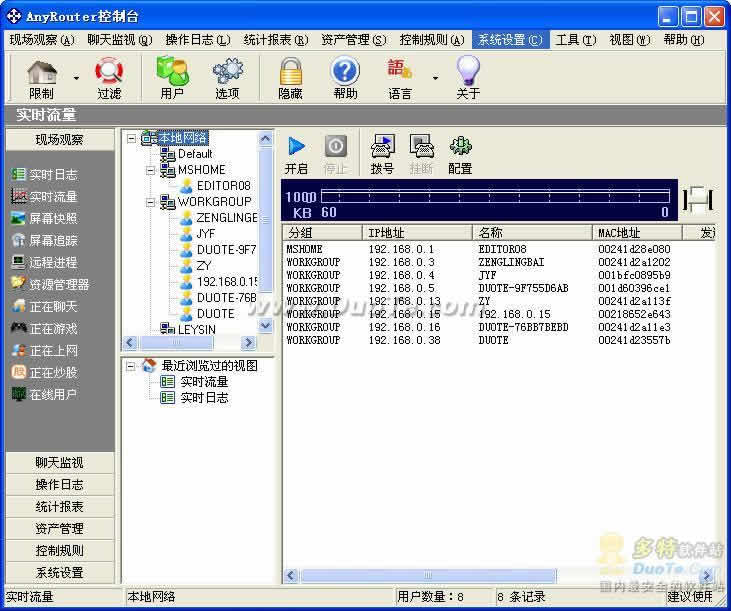
Task: Open the dropdown arrow beside 语言
Action: pyautogui.click(x=435, y=78)
